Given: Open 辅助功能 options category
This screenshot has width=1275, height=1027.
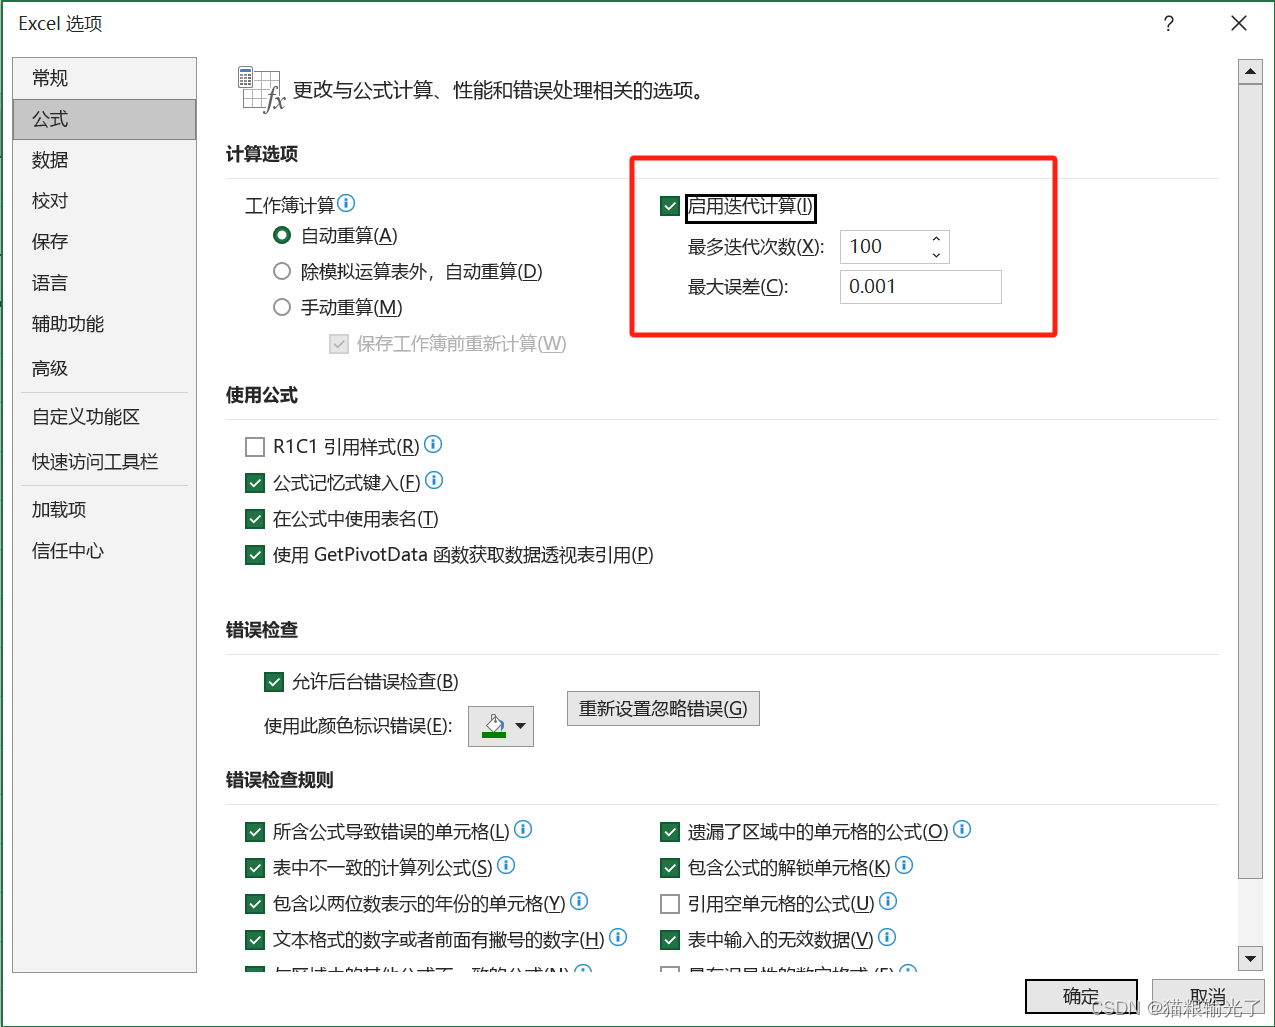Looking at the screenshot, I should click(x=104, y=324).
